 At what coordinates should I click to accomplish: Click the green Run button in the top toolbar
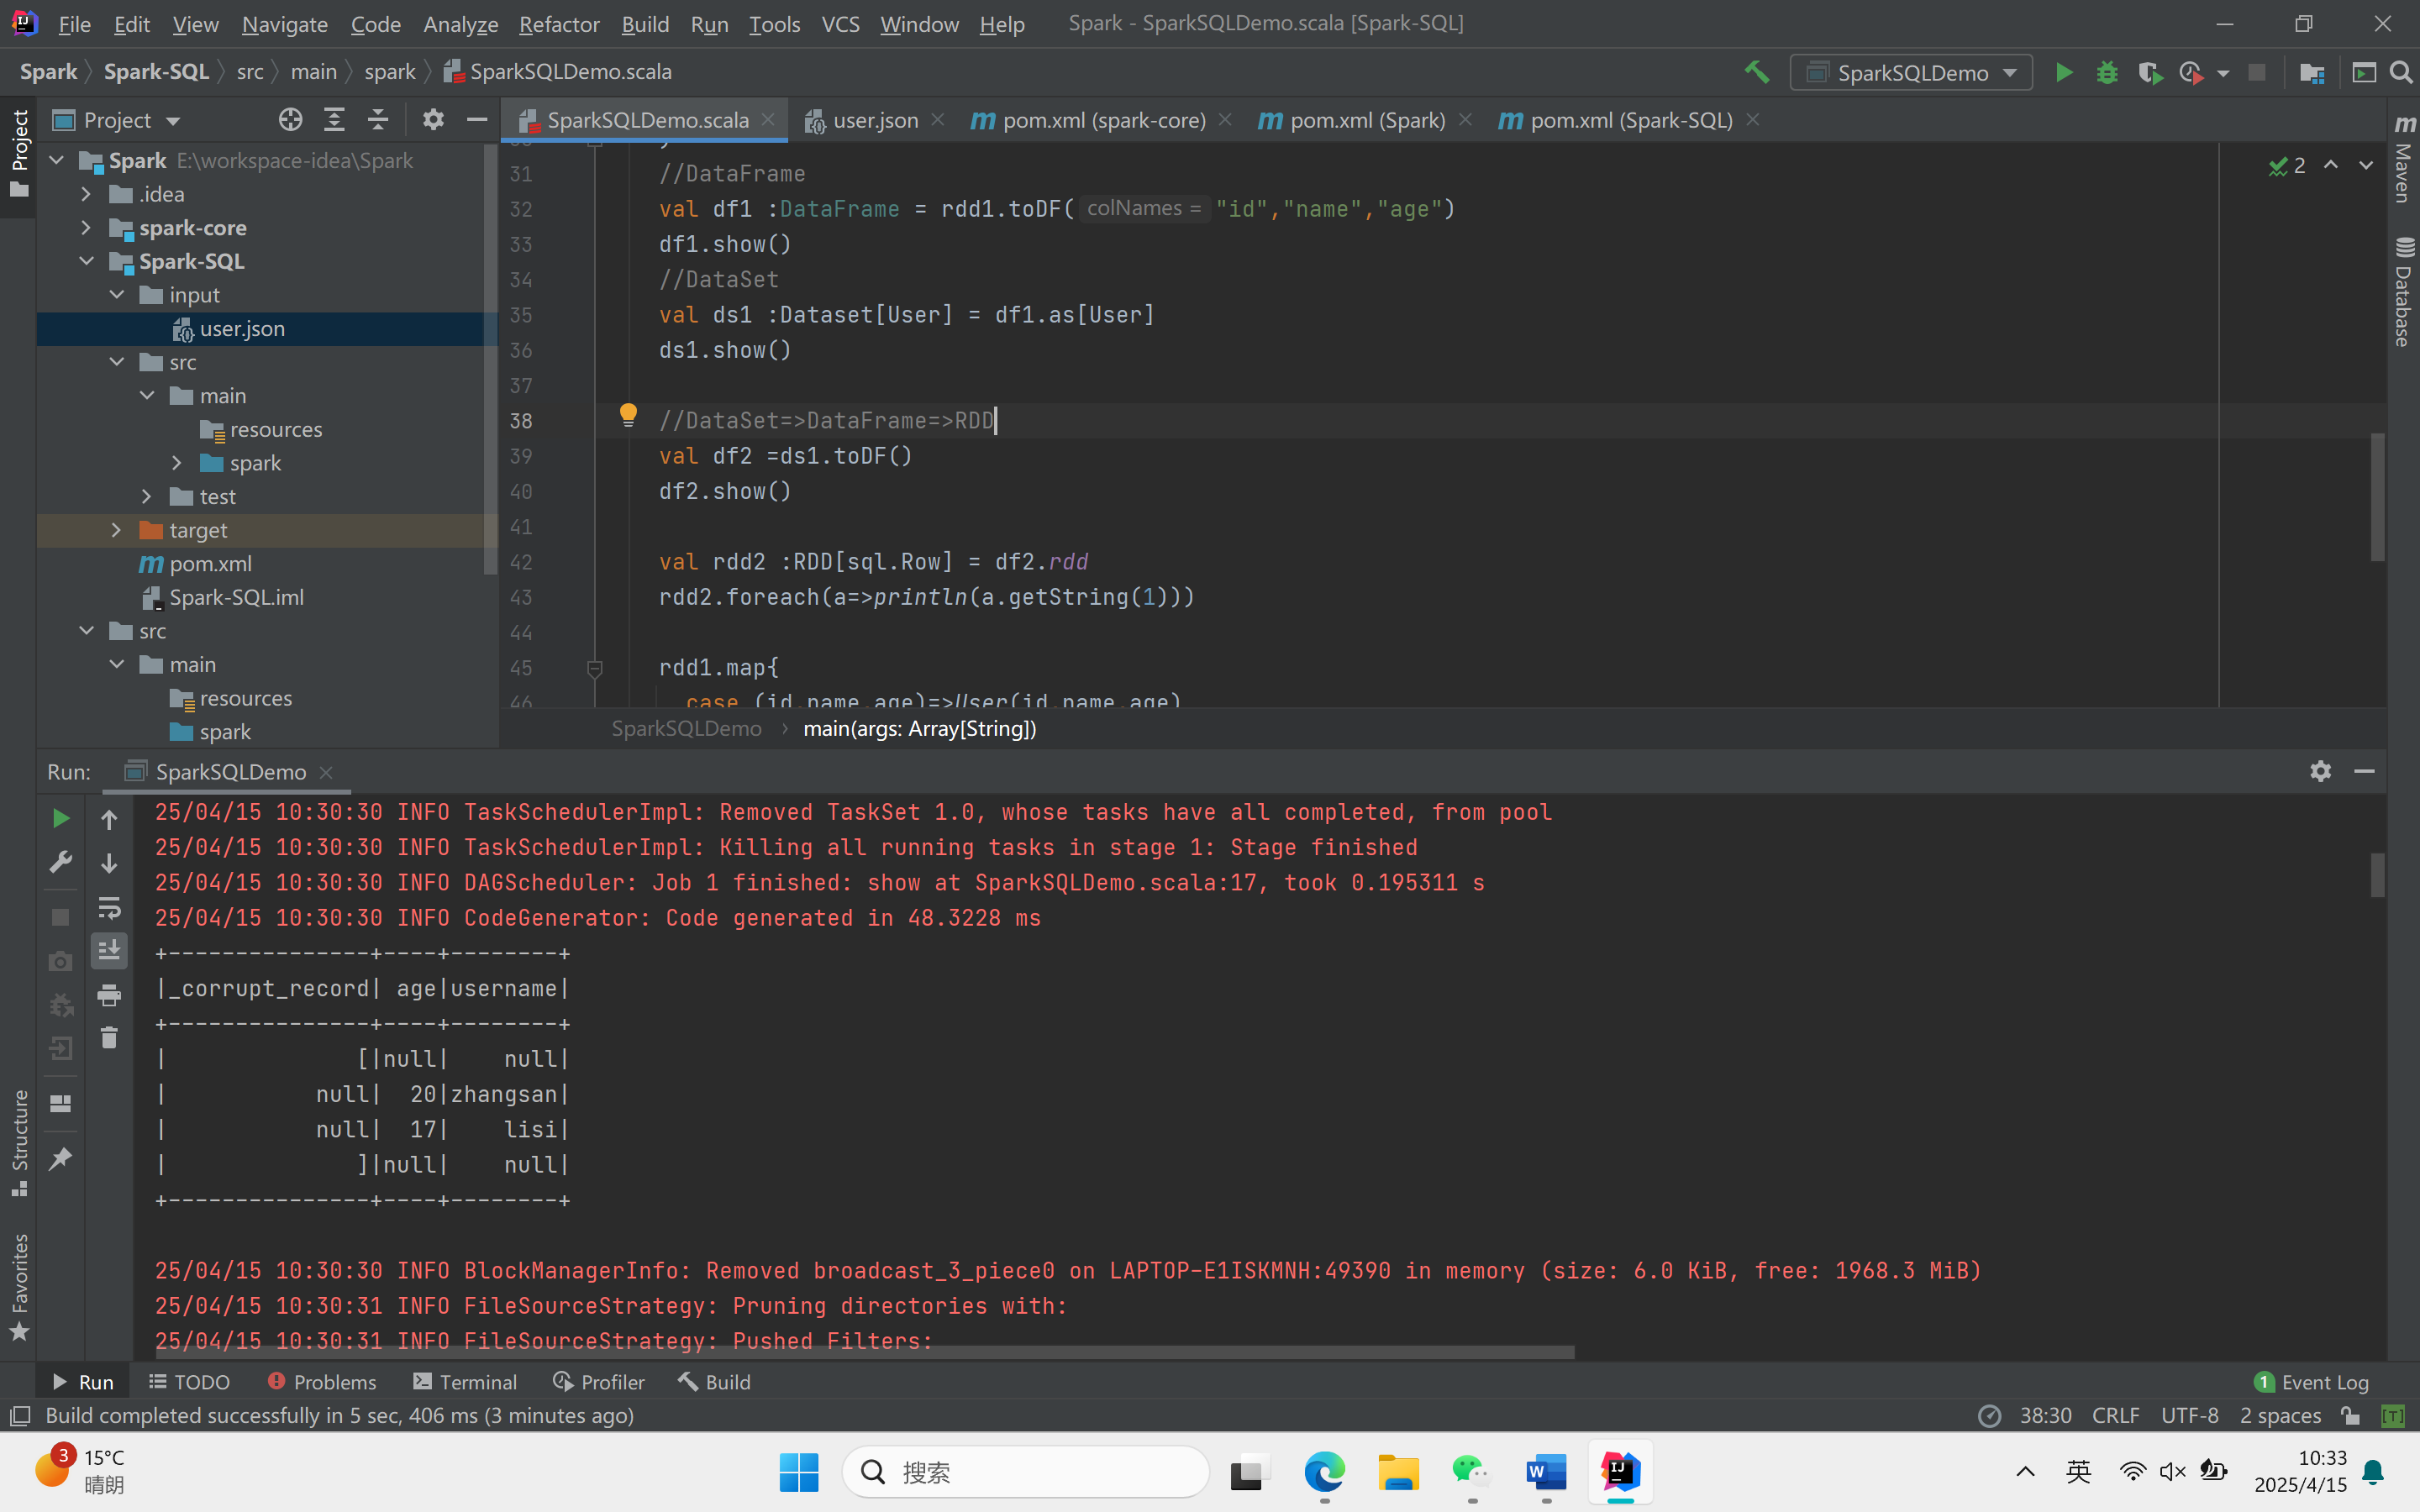point(2063,73)
